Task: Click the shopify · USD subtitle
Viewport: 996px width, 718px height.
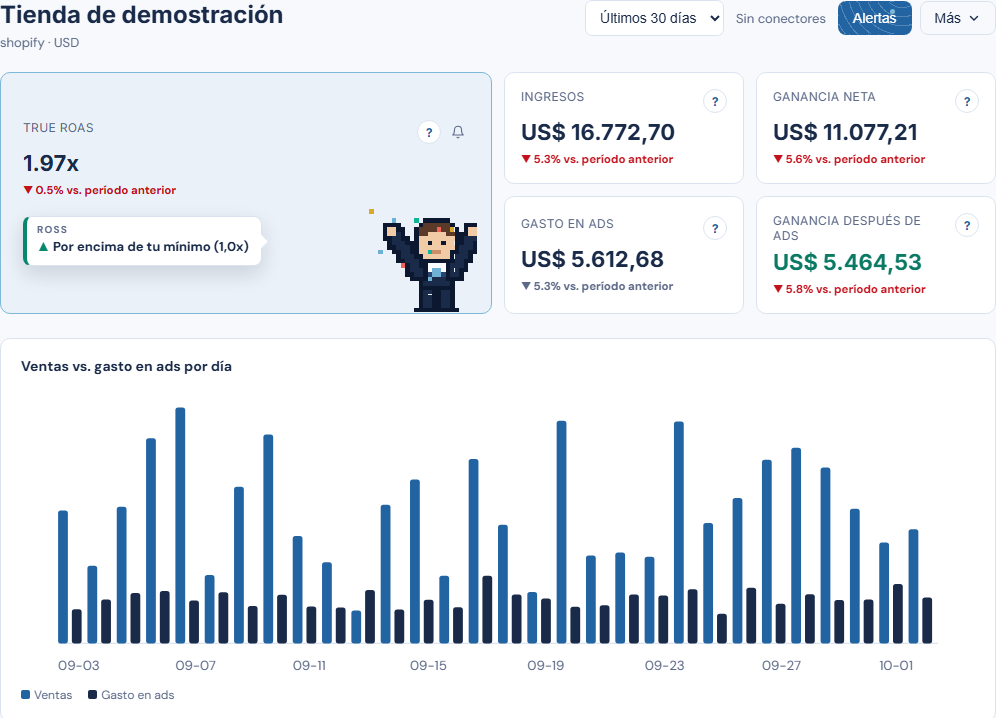Action: (x=39, y=43)
